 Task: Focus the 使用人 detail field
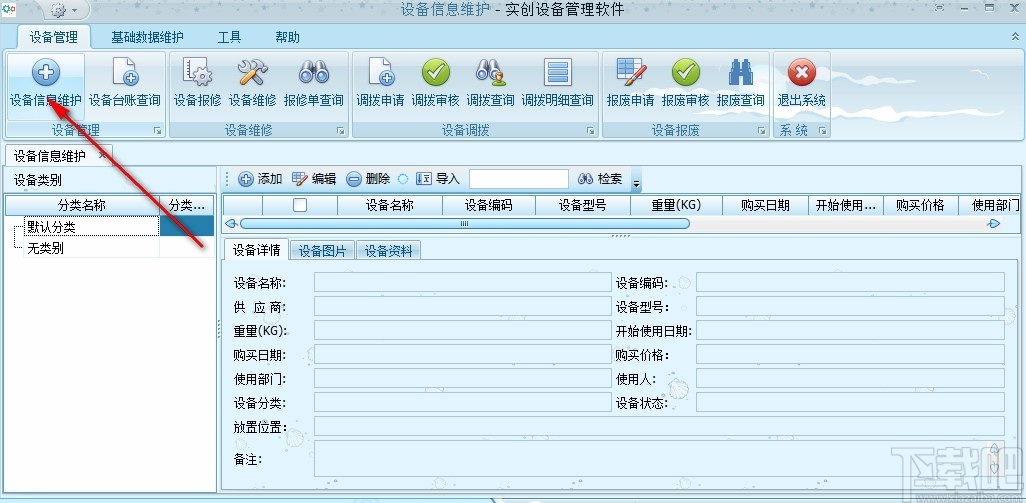[x=850, y=378]
